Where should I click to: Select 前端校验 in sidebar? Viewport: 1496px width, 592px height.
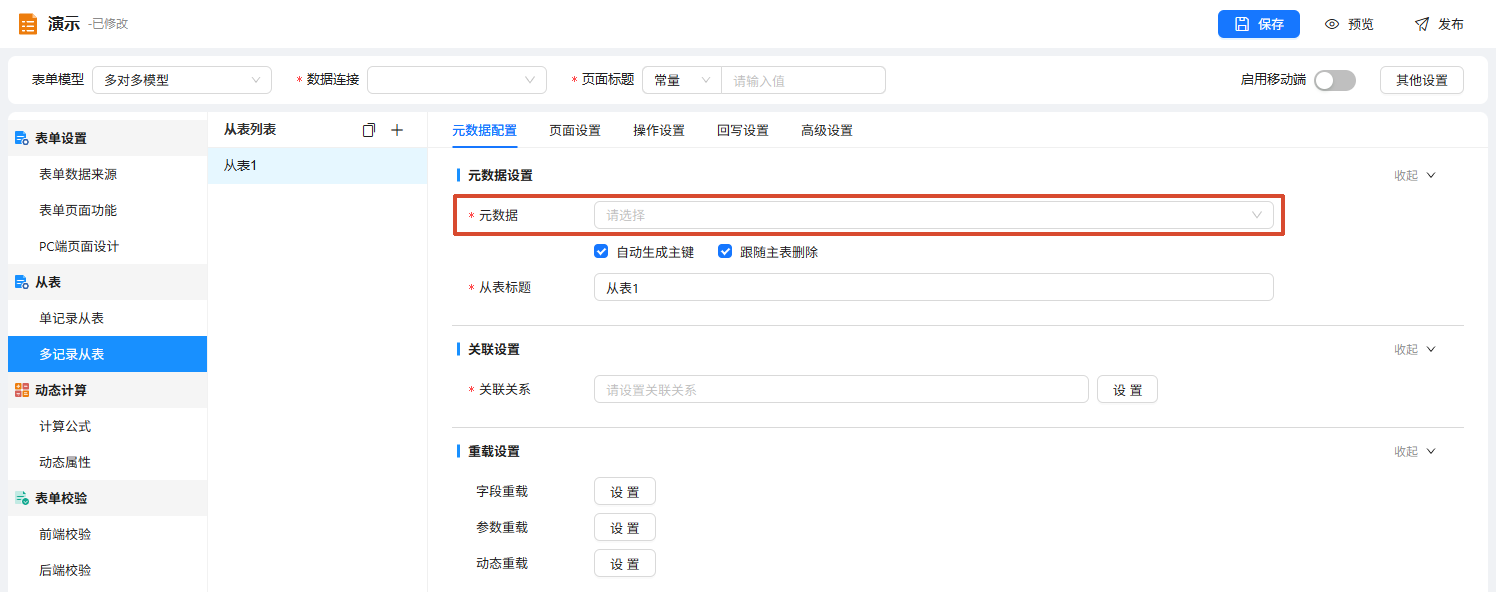coord(107,534)
